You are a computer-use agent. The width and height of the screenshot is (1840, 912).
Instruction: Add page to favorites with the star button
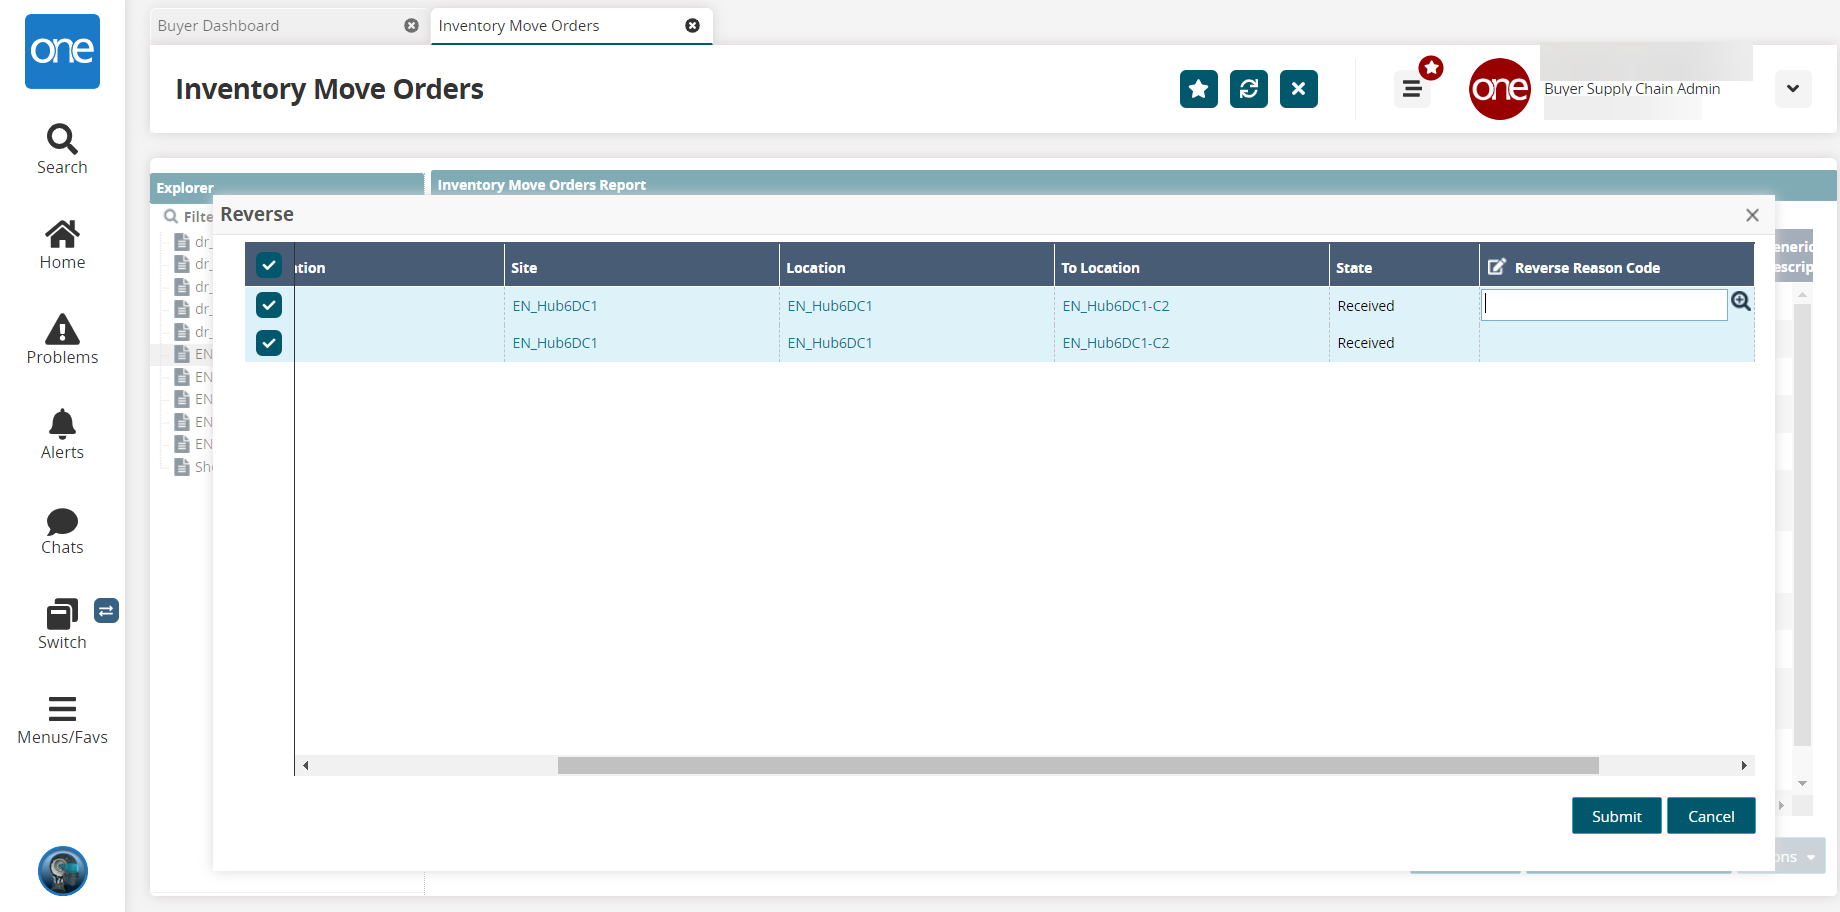pos(1199,89)
